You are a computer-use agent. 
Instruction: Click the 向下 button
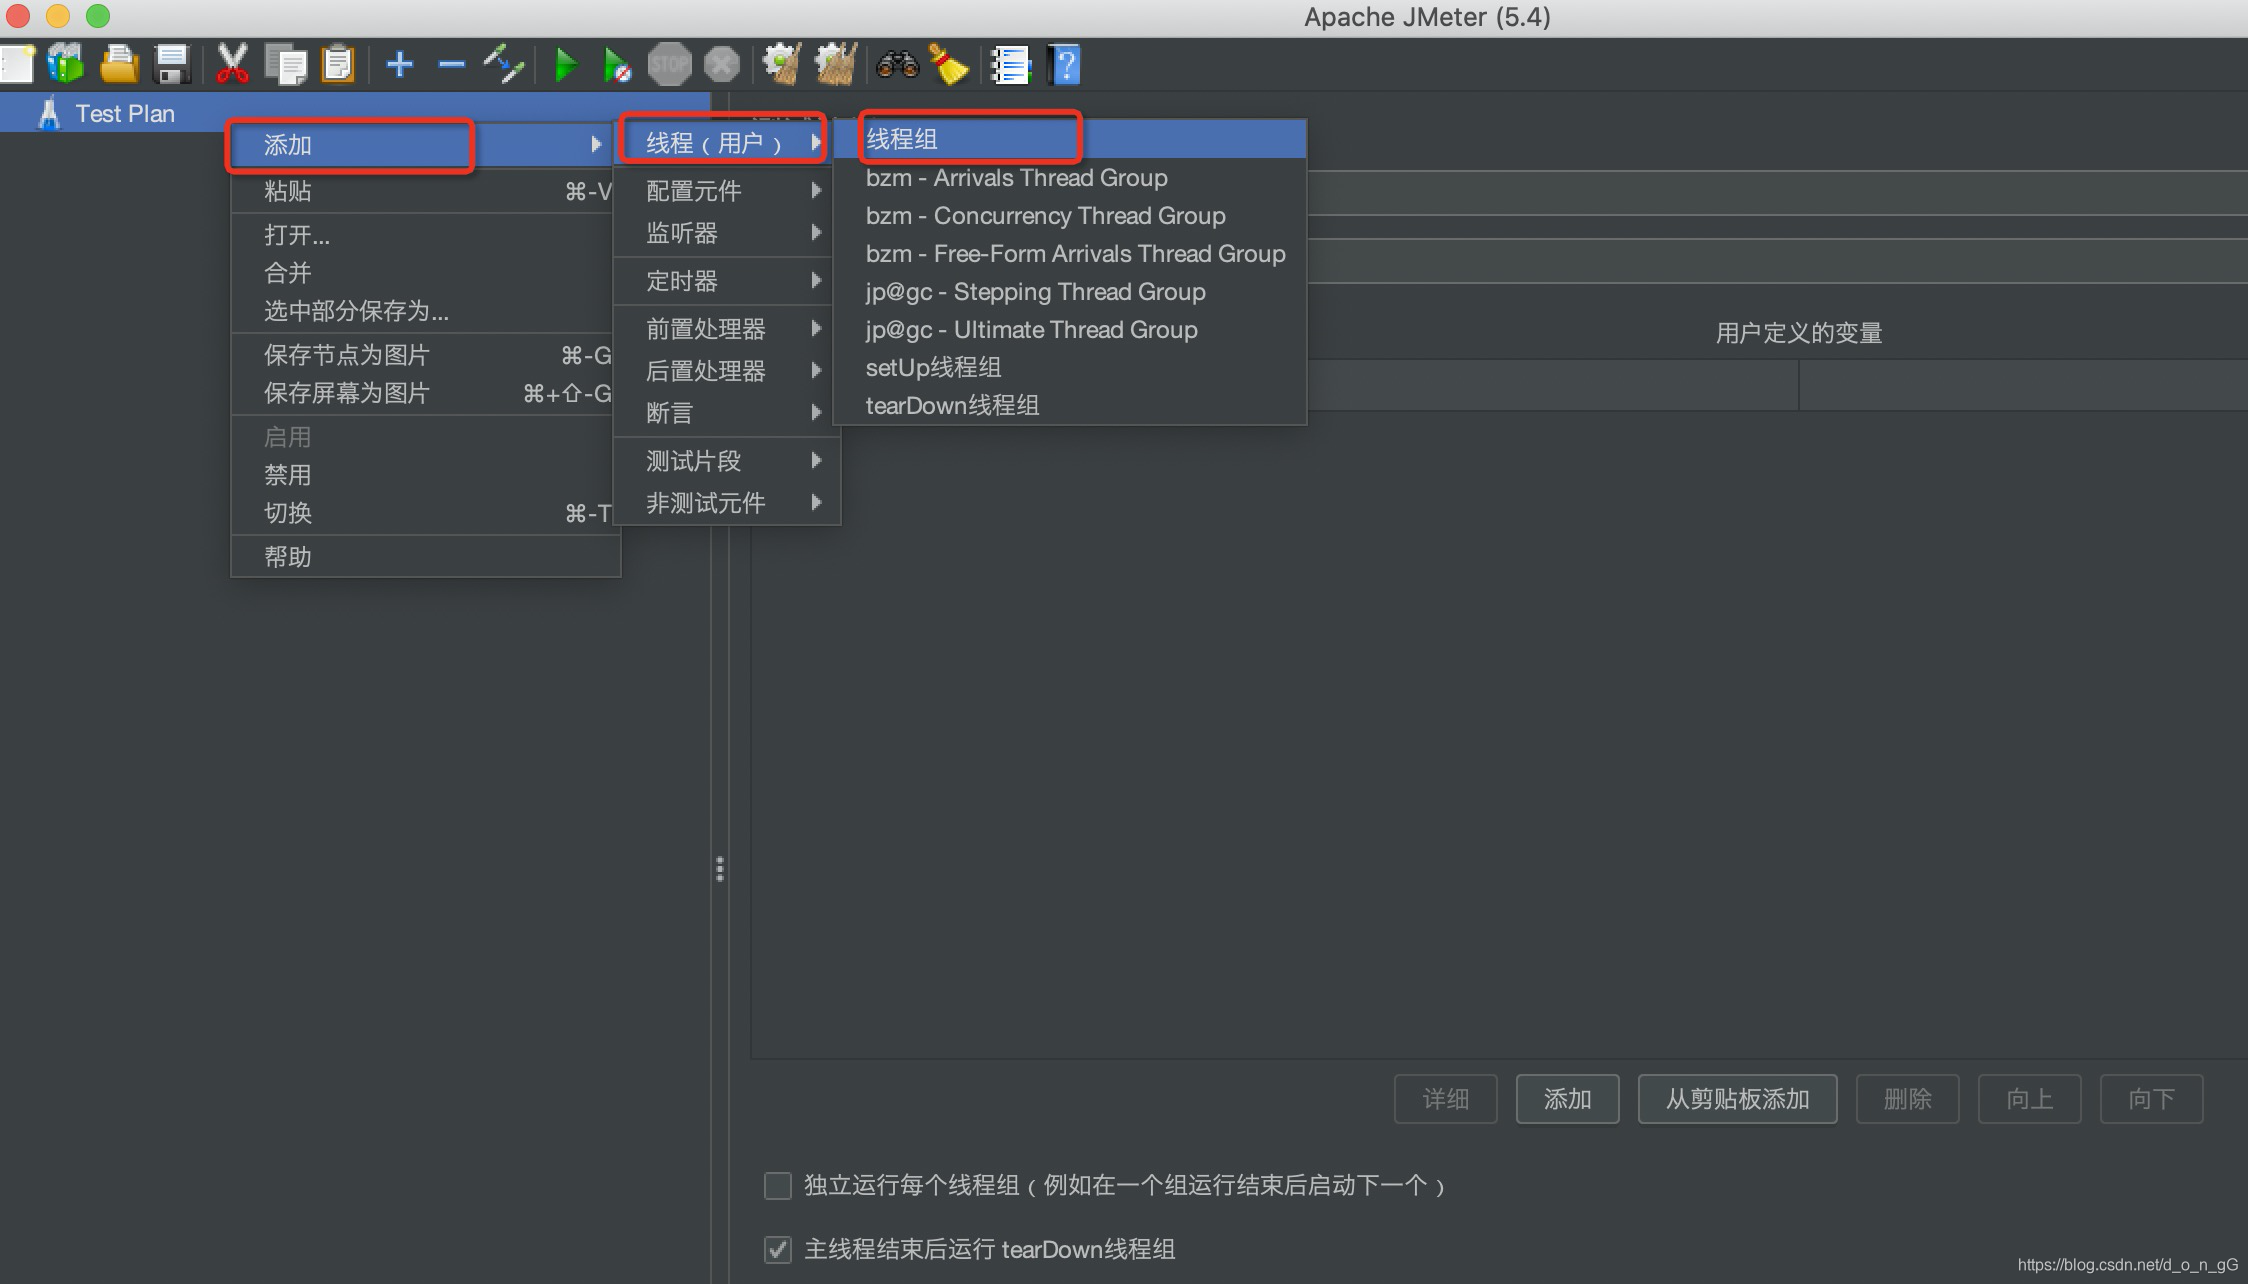coord(2151,1099)
